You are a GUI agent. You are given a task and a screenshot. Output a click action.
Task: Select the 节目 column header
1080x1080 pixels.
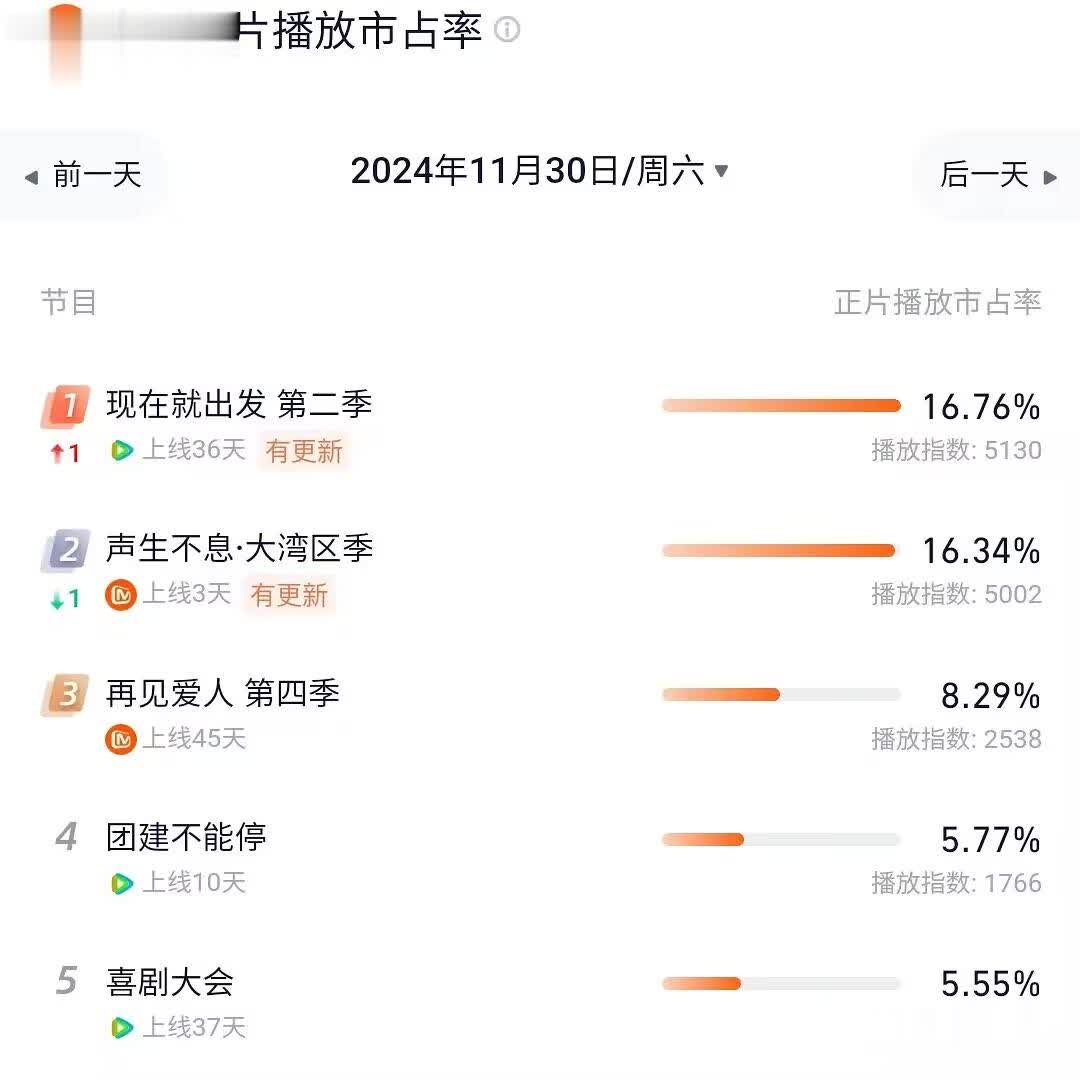pyautogui.click(x=68, y=302)
